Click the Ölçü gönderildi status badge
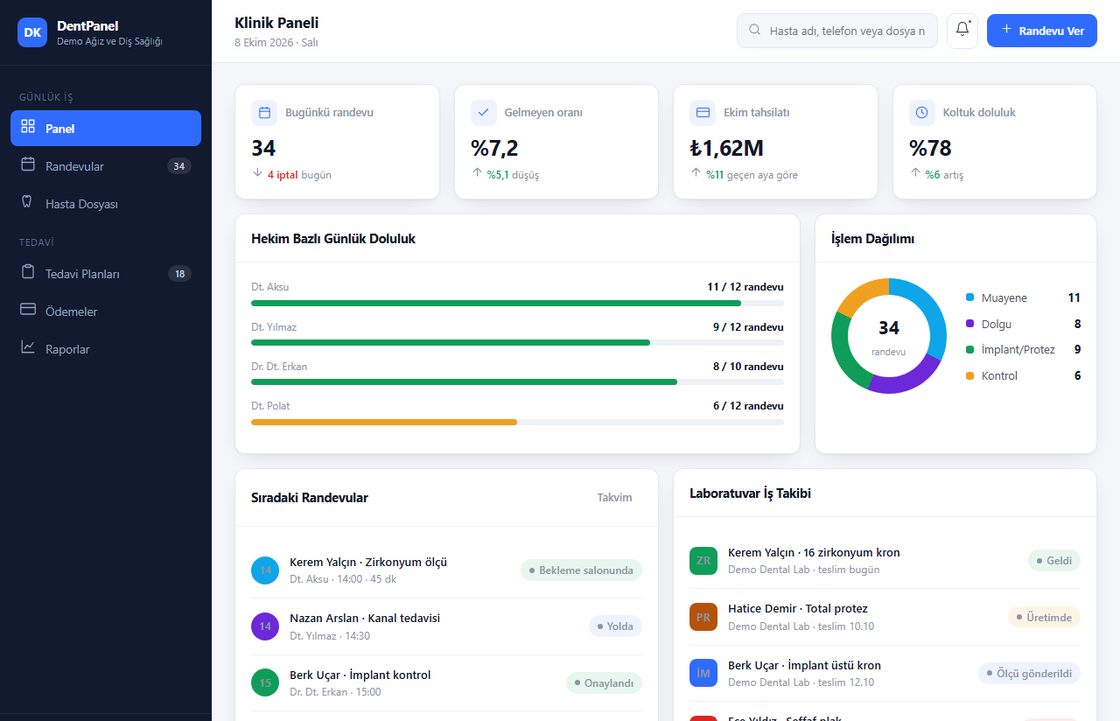This screenshot has width=1120, height=721. [x=1029, y=673]
